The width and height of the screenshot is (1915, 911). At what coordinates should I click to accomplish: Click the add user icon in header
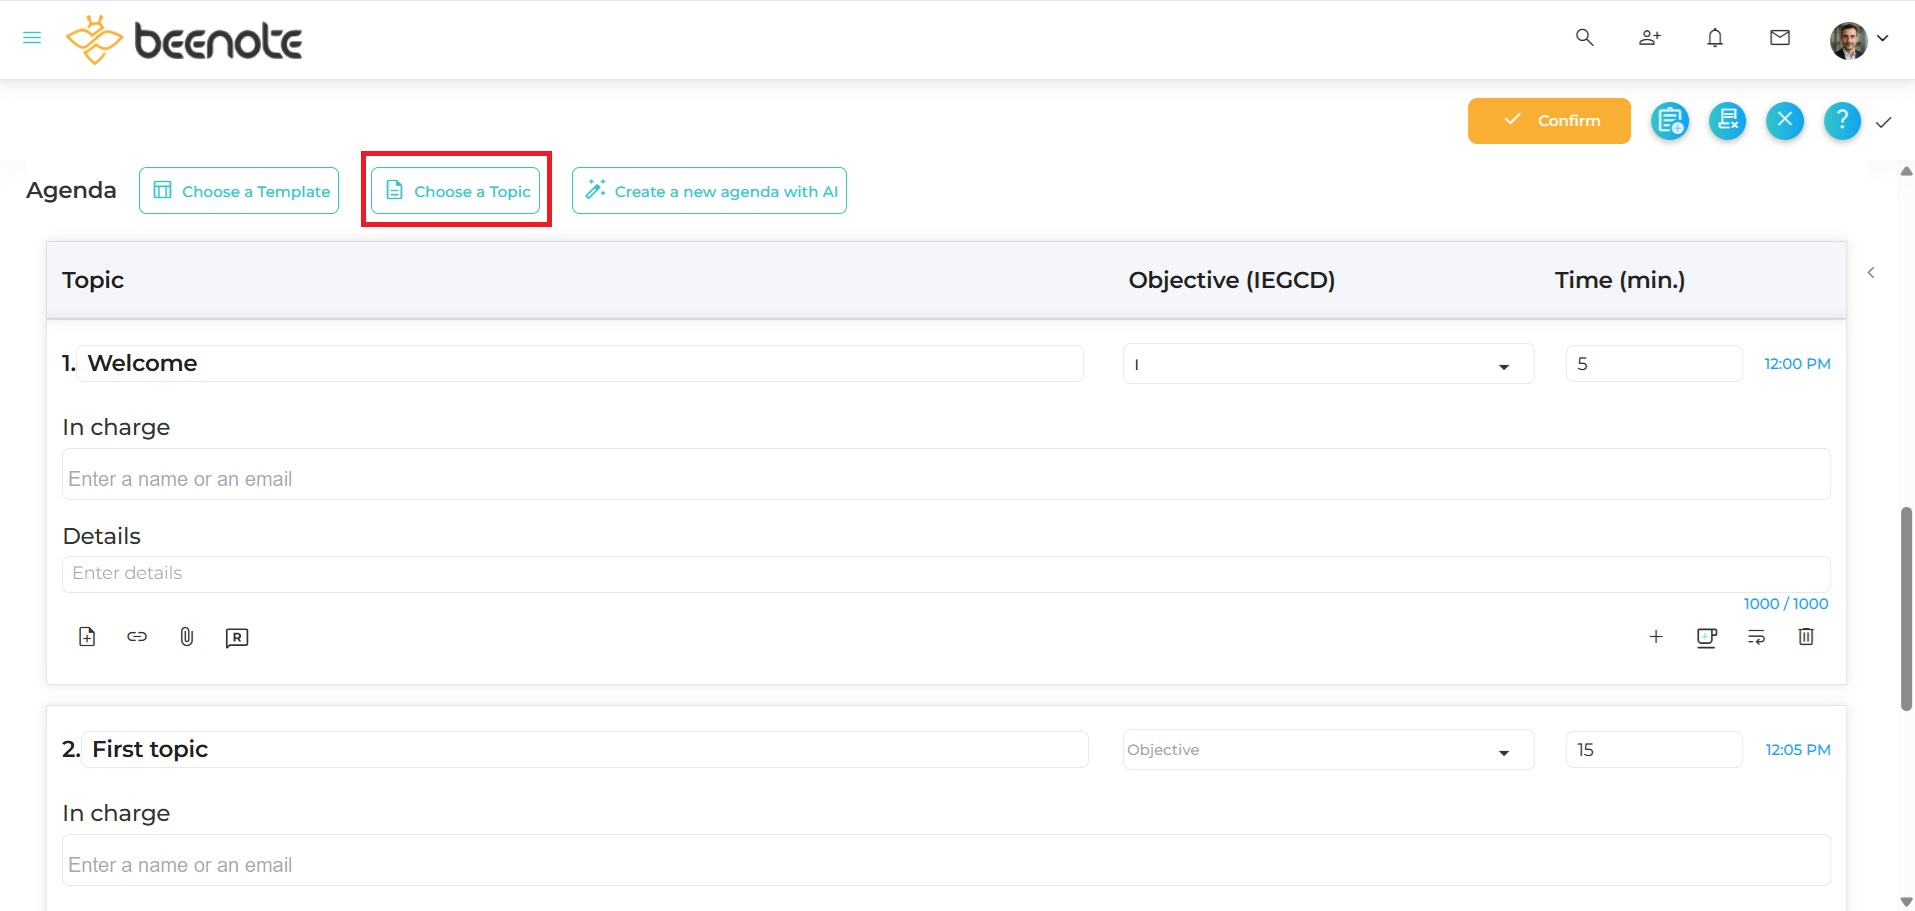pyautogui.click(x=1649, y=38)
